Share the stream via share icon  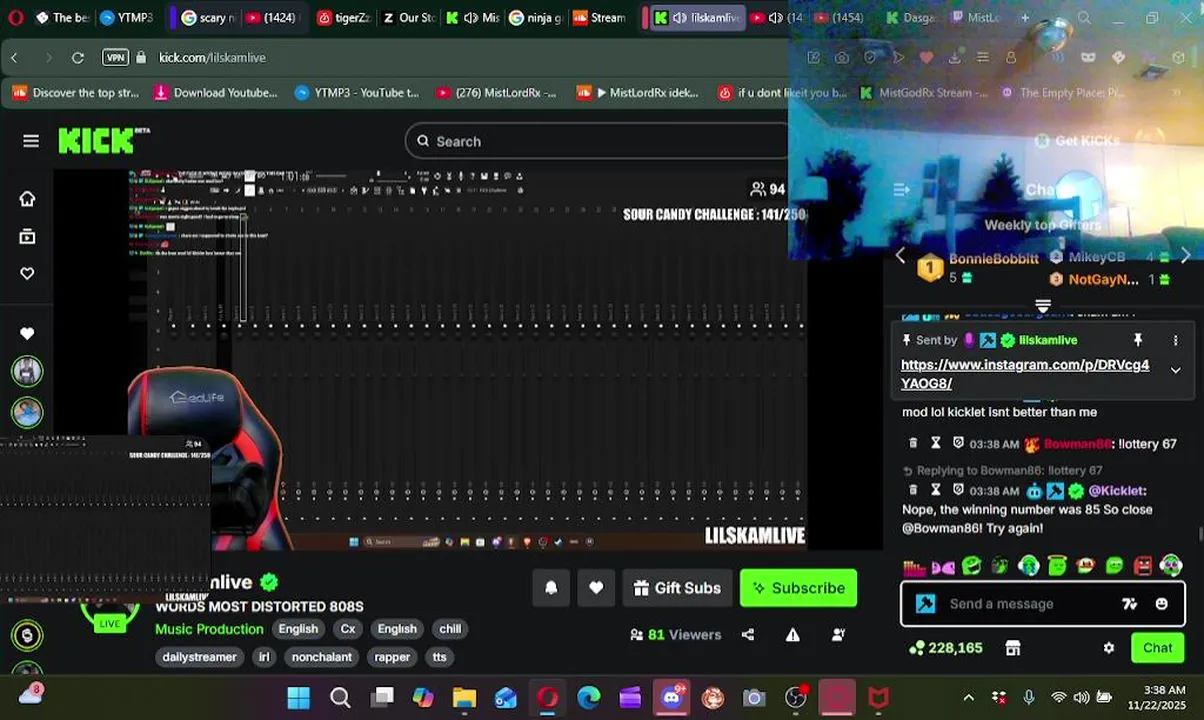tap(748, 635)
